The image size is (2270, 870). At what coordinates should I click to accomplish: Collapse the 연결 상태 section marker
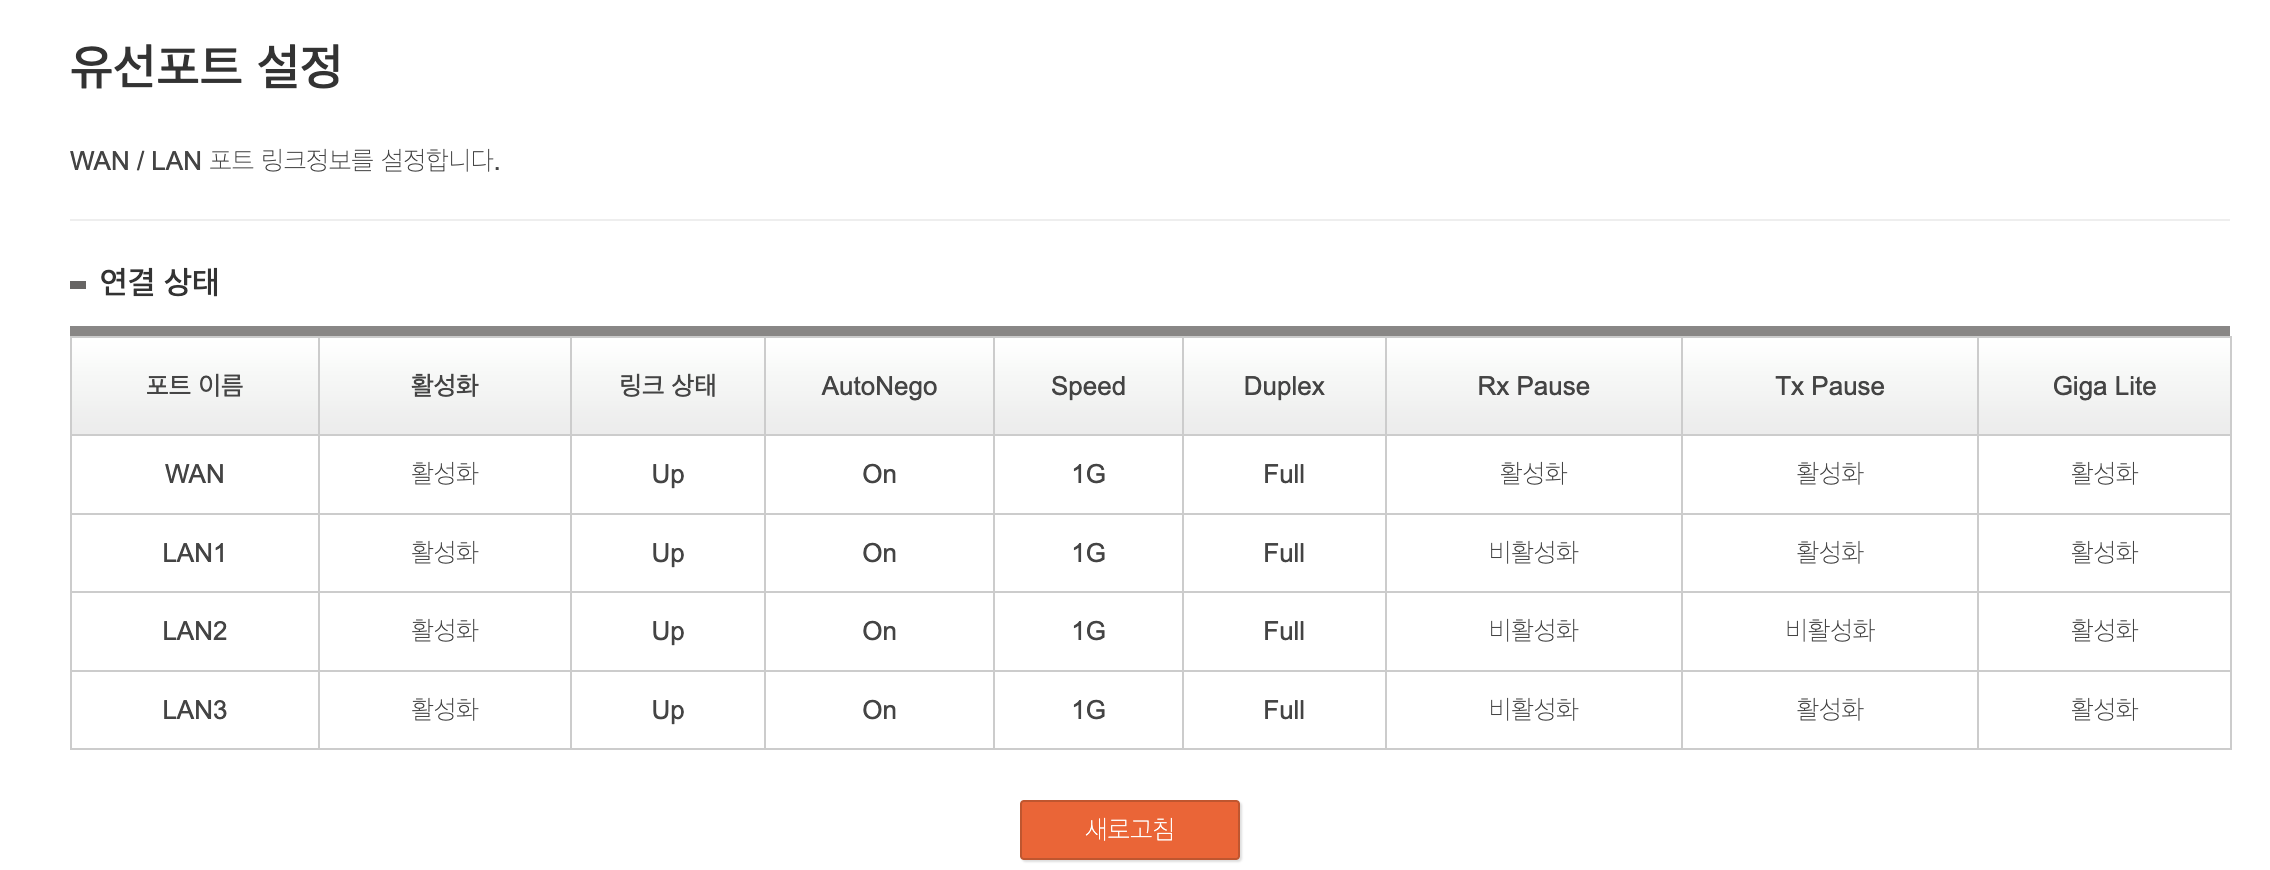pyautogui.click(x=78, y=285)
